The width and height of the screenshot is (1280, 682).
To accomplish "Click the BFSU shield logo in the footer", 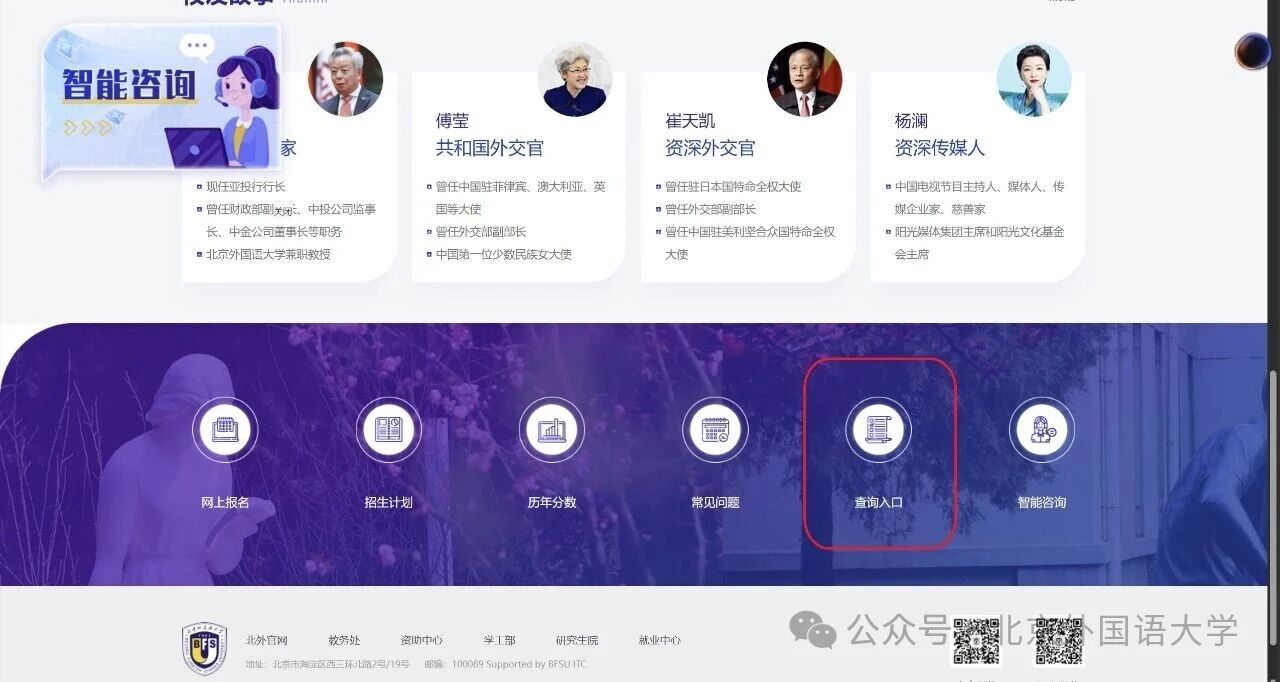I will pyautogui.click(x=204, y=649).
